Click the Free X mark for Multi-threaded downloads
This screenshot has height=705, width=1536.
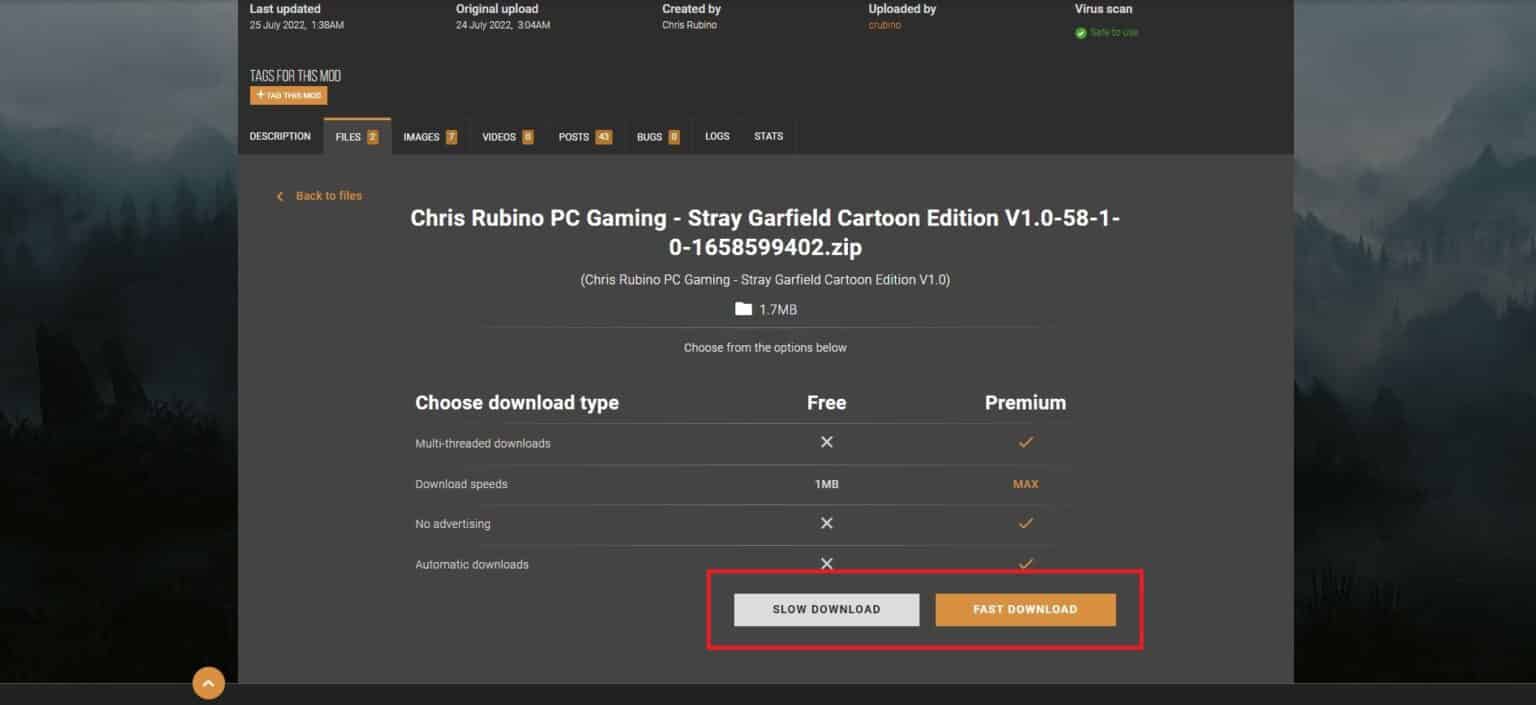[x=826, y=442]
